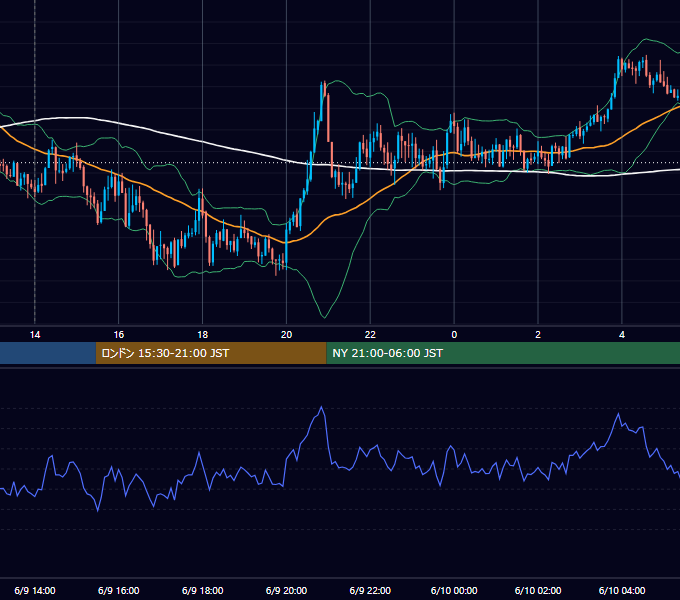Click the 18 hour label on price chart axis

203,335
